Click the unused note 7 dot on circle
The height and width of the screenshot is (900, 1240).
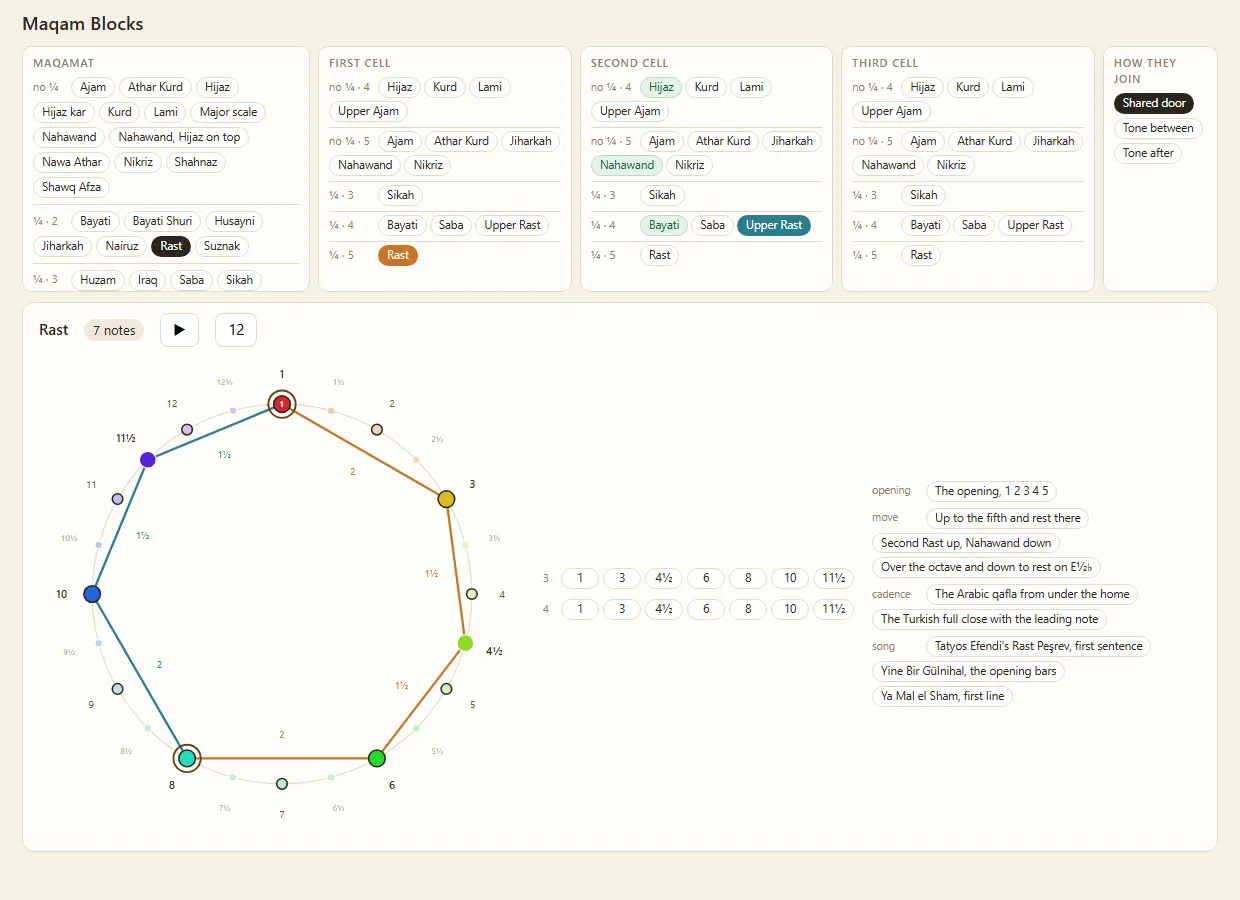pyautogui.click(x=282, y=784)
